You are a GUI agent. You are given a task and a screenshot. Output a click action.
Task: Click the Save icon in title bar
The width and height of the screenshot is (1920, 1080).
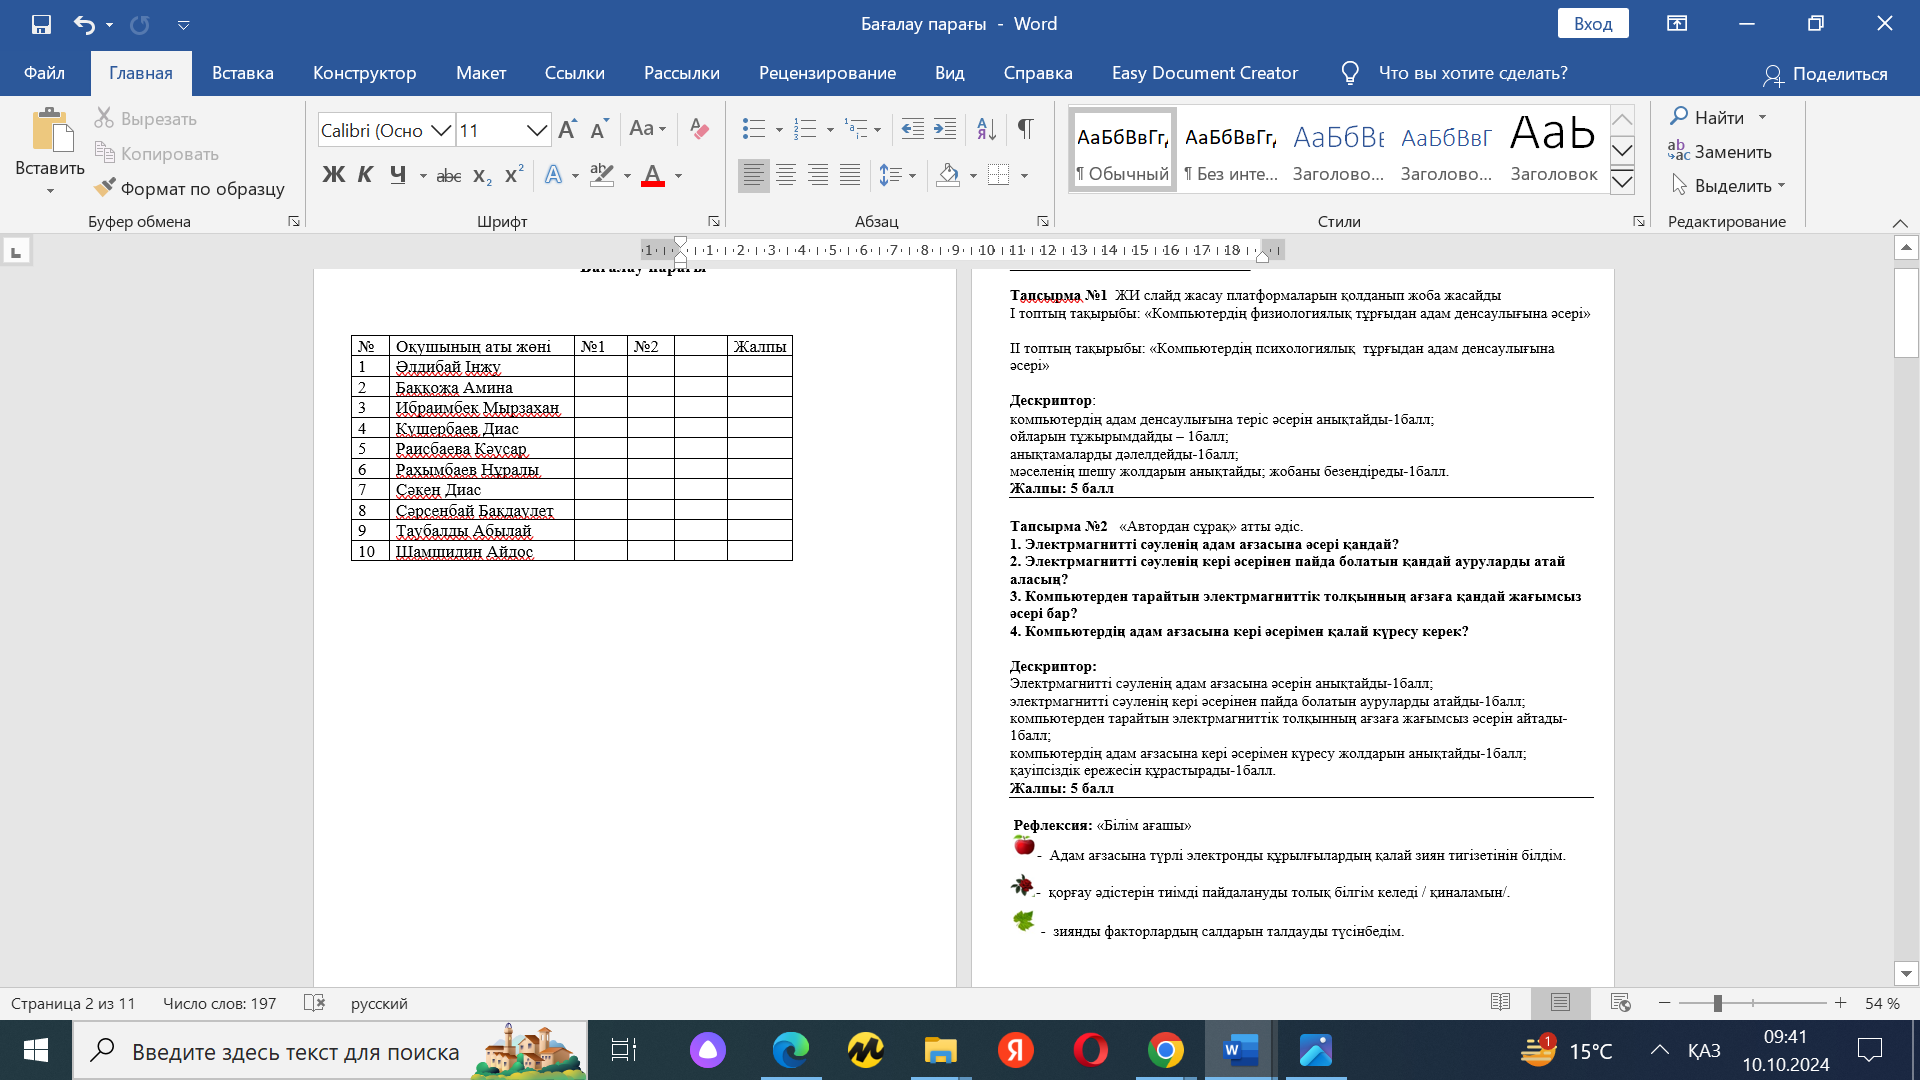pyautogui.click(x=41, y=24)
